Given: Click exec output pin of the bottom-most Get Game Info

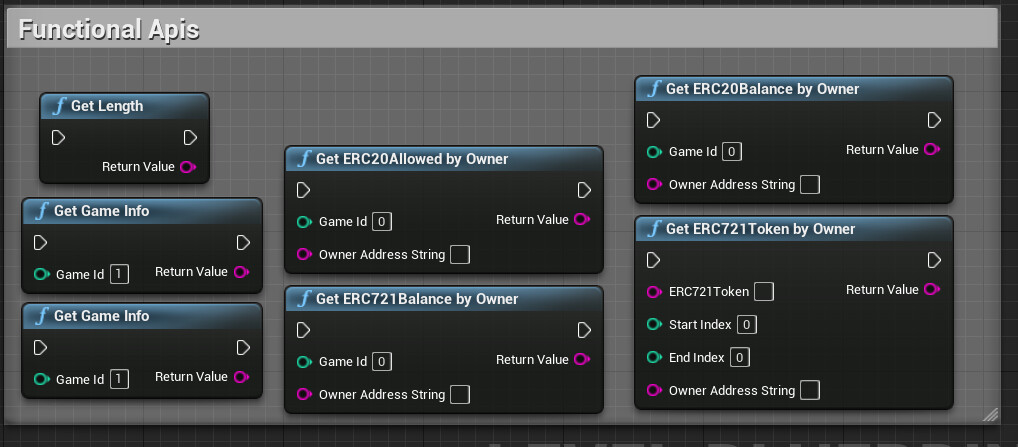Looking at the screenshot, I should (243, 348).
